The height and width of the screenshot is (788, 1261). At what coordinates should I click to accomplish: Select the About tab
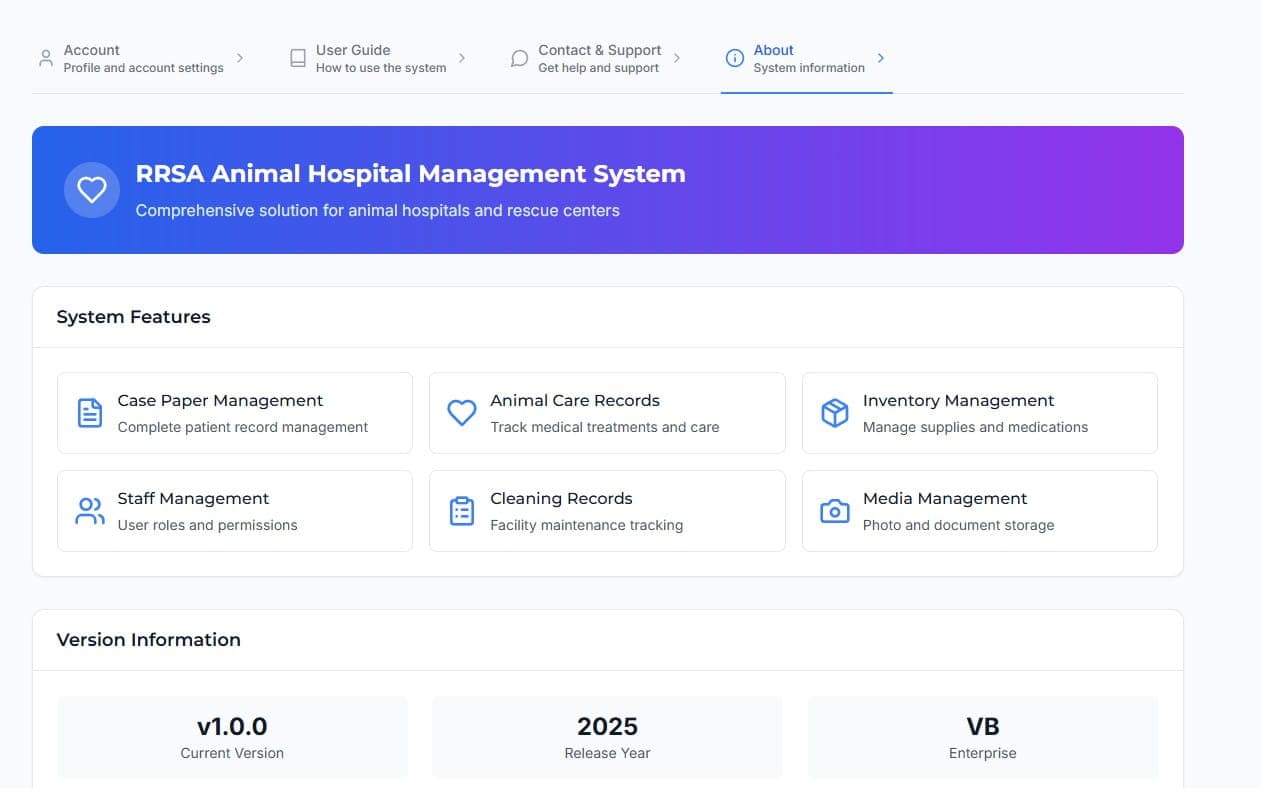(x=806, y=58)
